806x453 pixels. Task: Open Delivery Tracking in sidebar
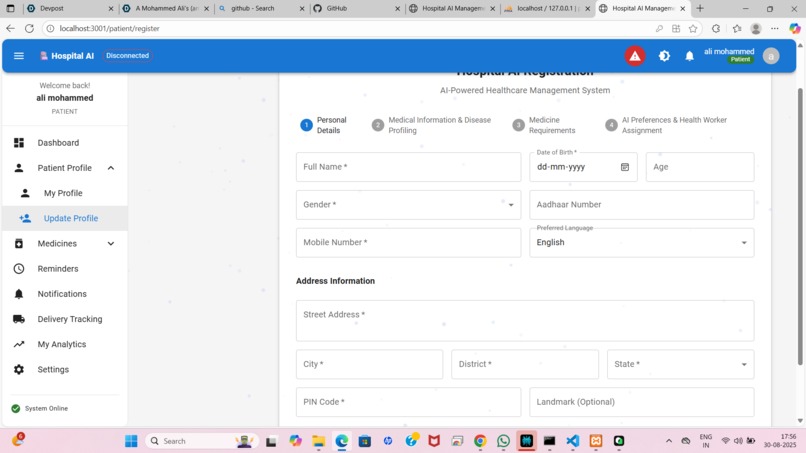coord(65,319)
